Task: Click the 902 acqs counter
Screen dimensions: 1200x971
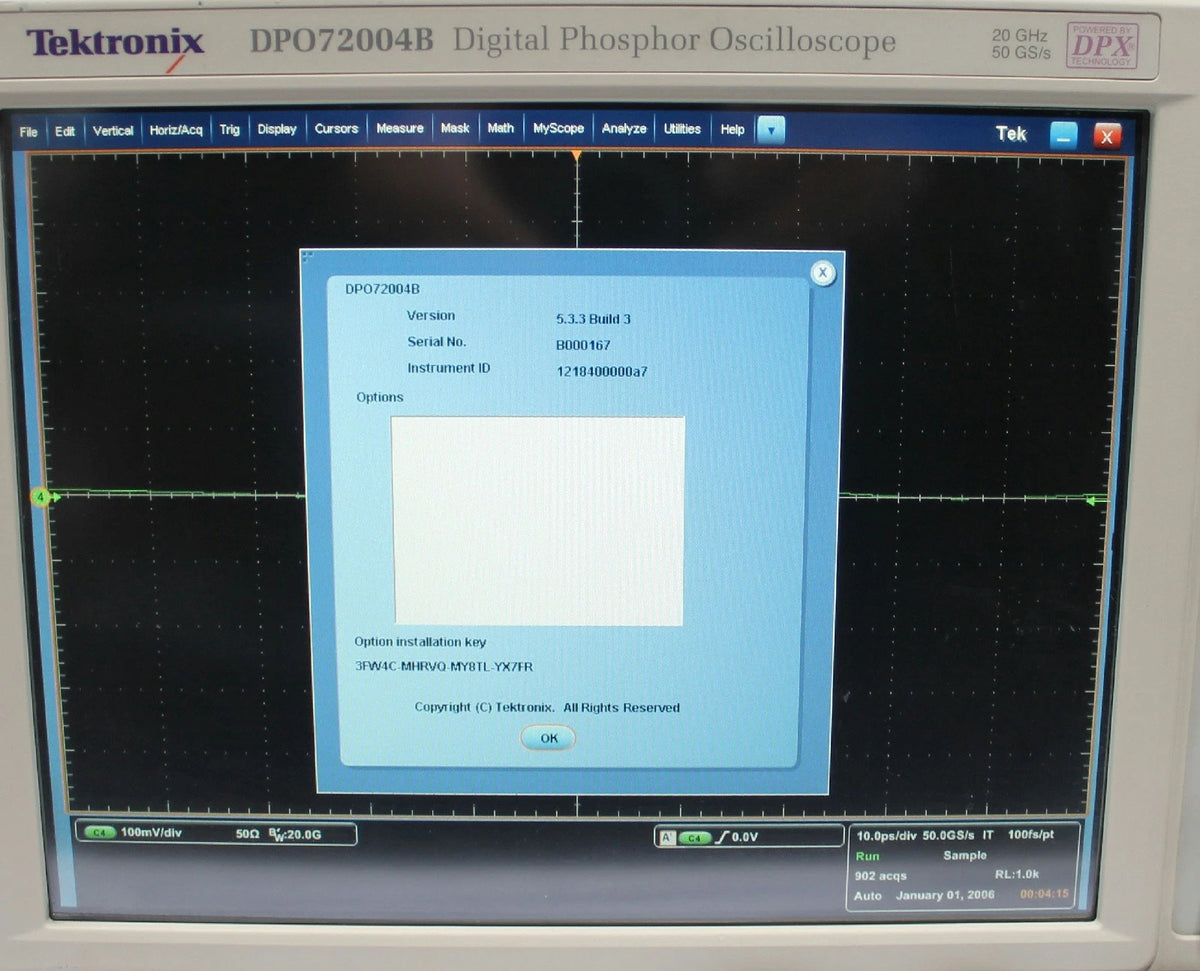Action: point(881,875)
